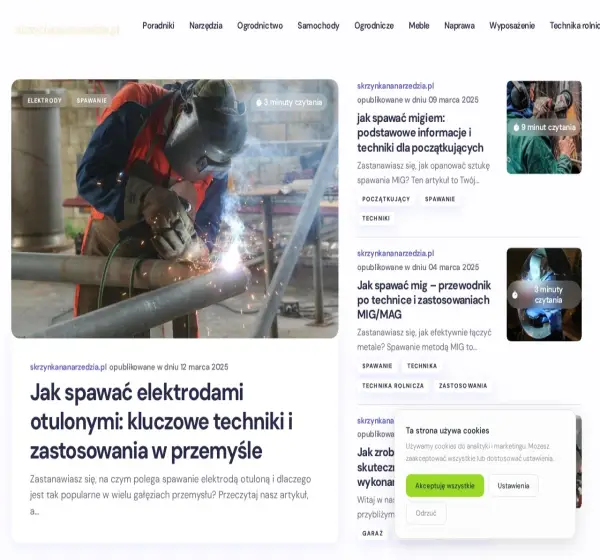
Task: Click the Ta strona używa cookies heading
Action: click(x=447, y=431)
